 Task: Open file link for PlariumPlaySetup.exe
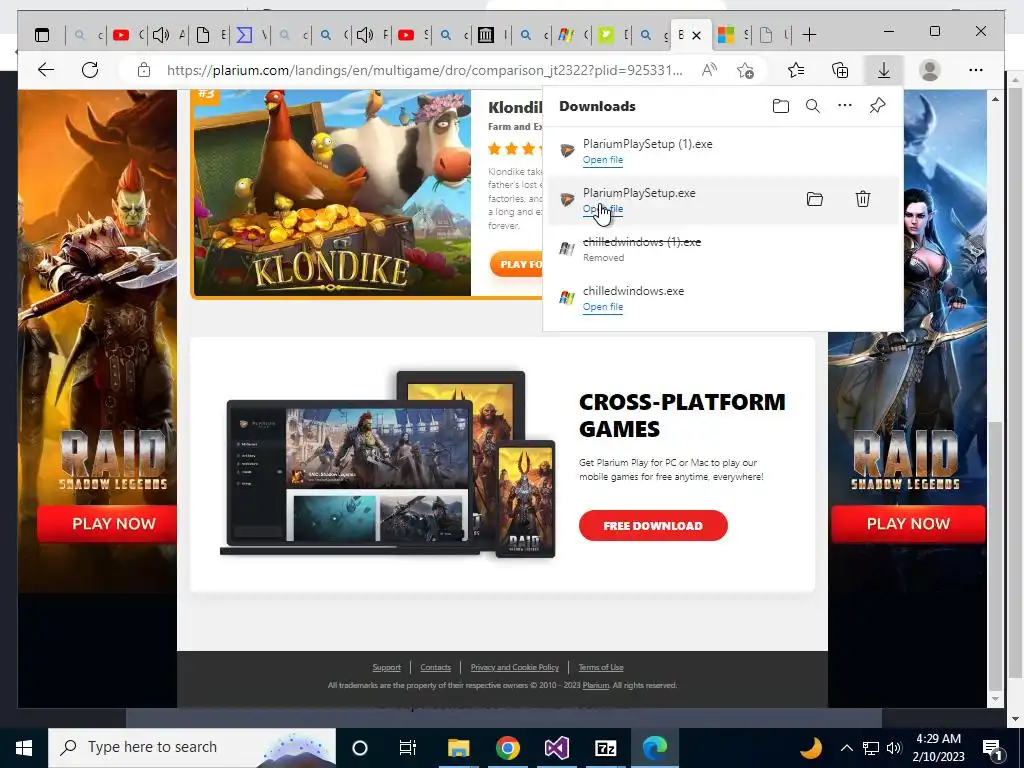pos(603,209)
